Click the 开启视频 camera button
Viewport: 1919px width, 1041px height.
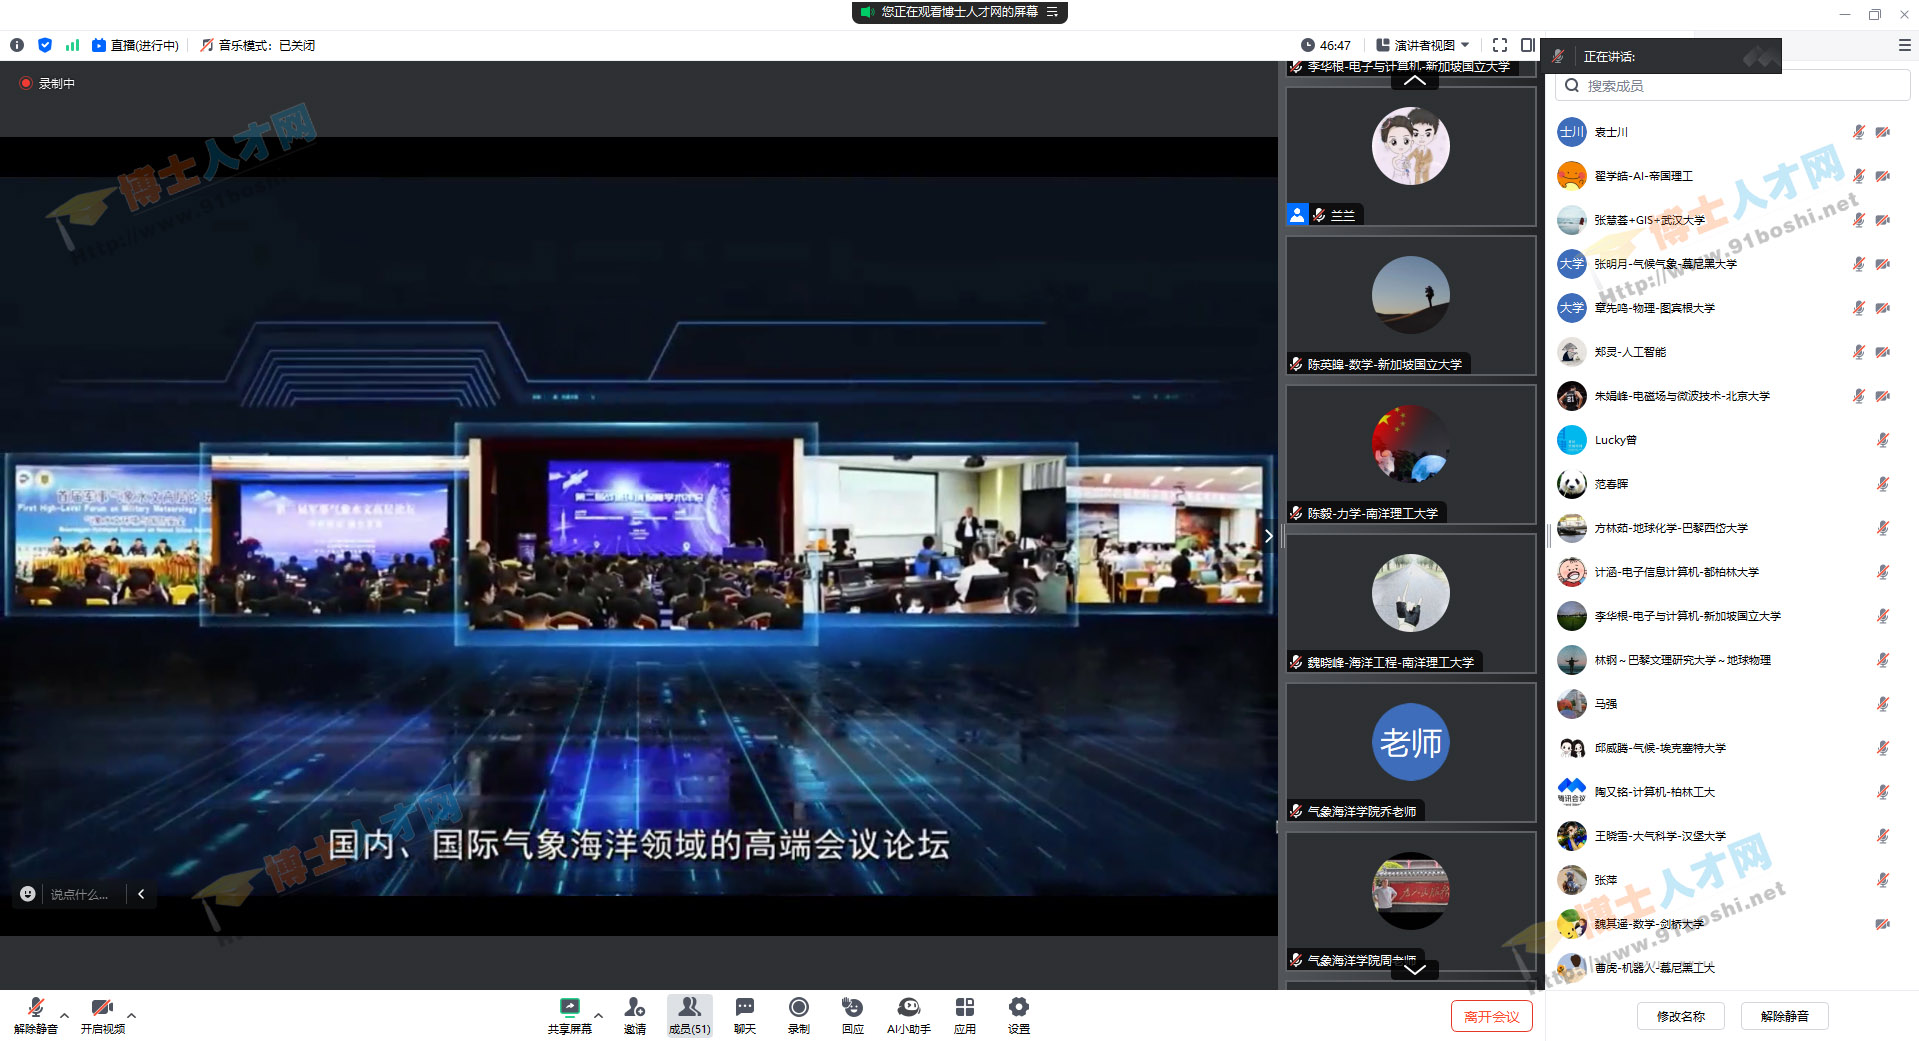click(102, 1015)
